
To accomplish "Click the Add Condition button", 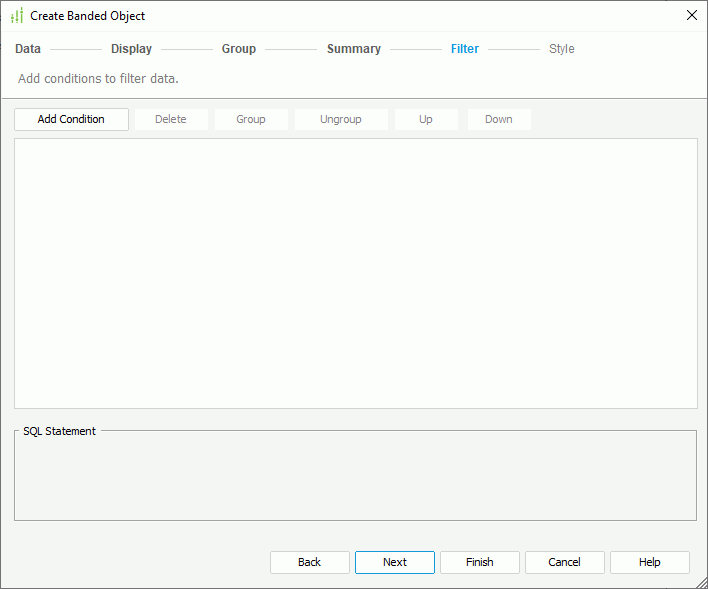I will click(71, 119).
